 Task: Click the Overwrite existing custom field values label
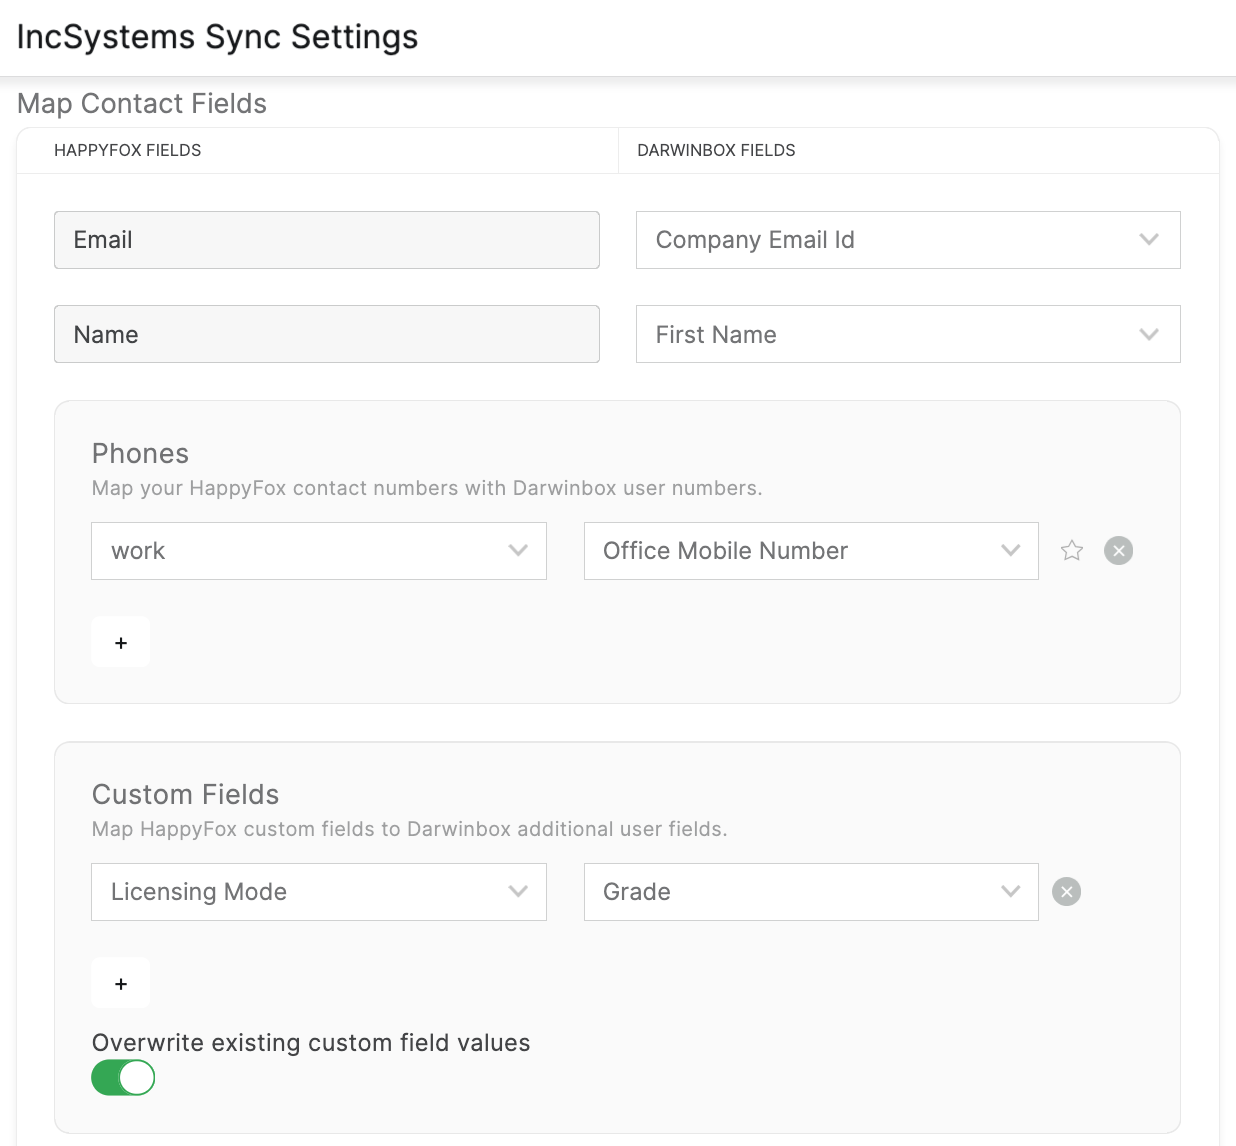(311, 1043)
